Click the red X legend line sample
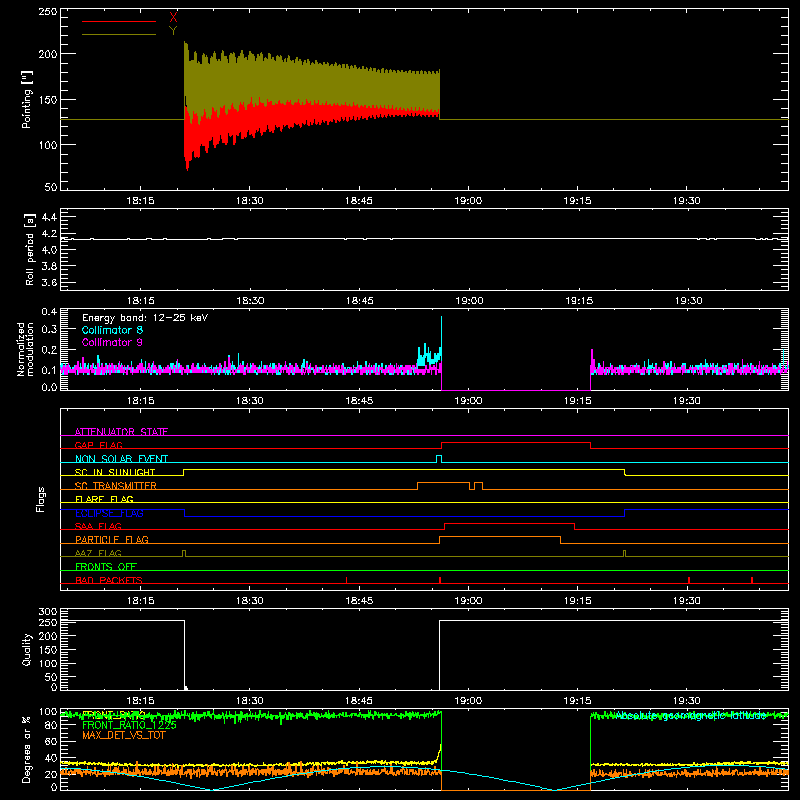This screenshot has height=800, width=800. (x=119, y=21)
